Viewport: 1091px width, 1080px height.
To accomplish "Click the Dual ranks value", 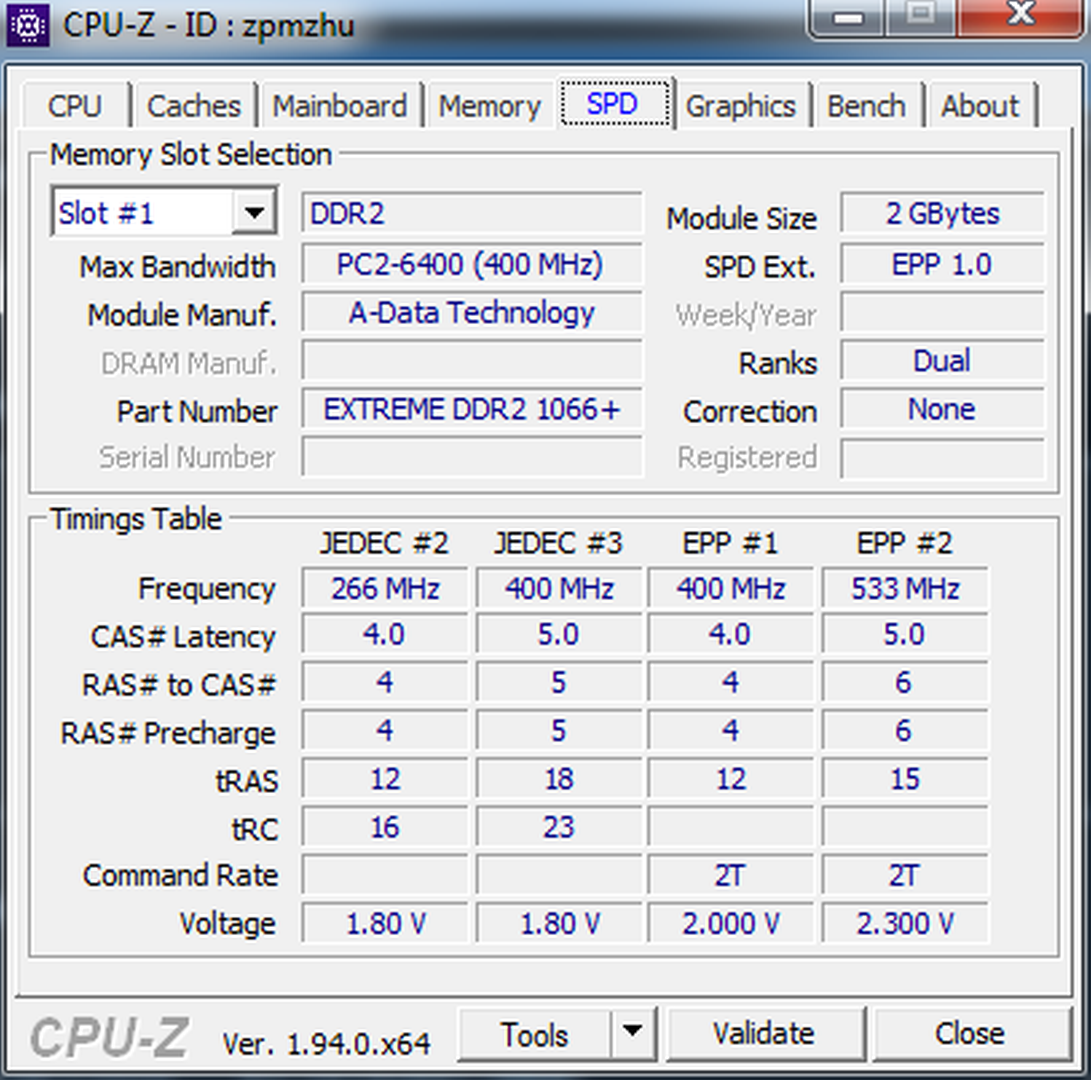I will tap(942, 360).
